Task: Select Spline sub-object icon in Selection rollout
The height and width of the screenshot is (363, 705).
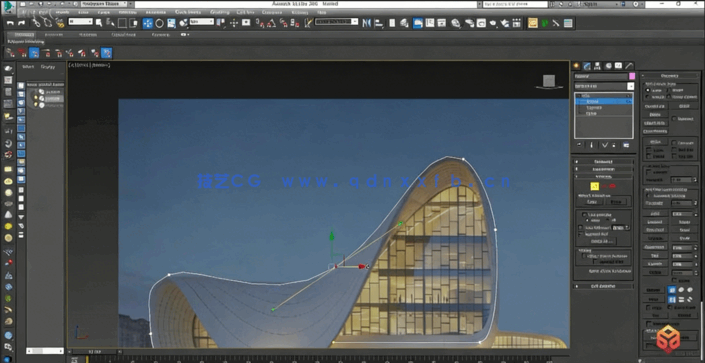Action: (613, 186)
